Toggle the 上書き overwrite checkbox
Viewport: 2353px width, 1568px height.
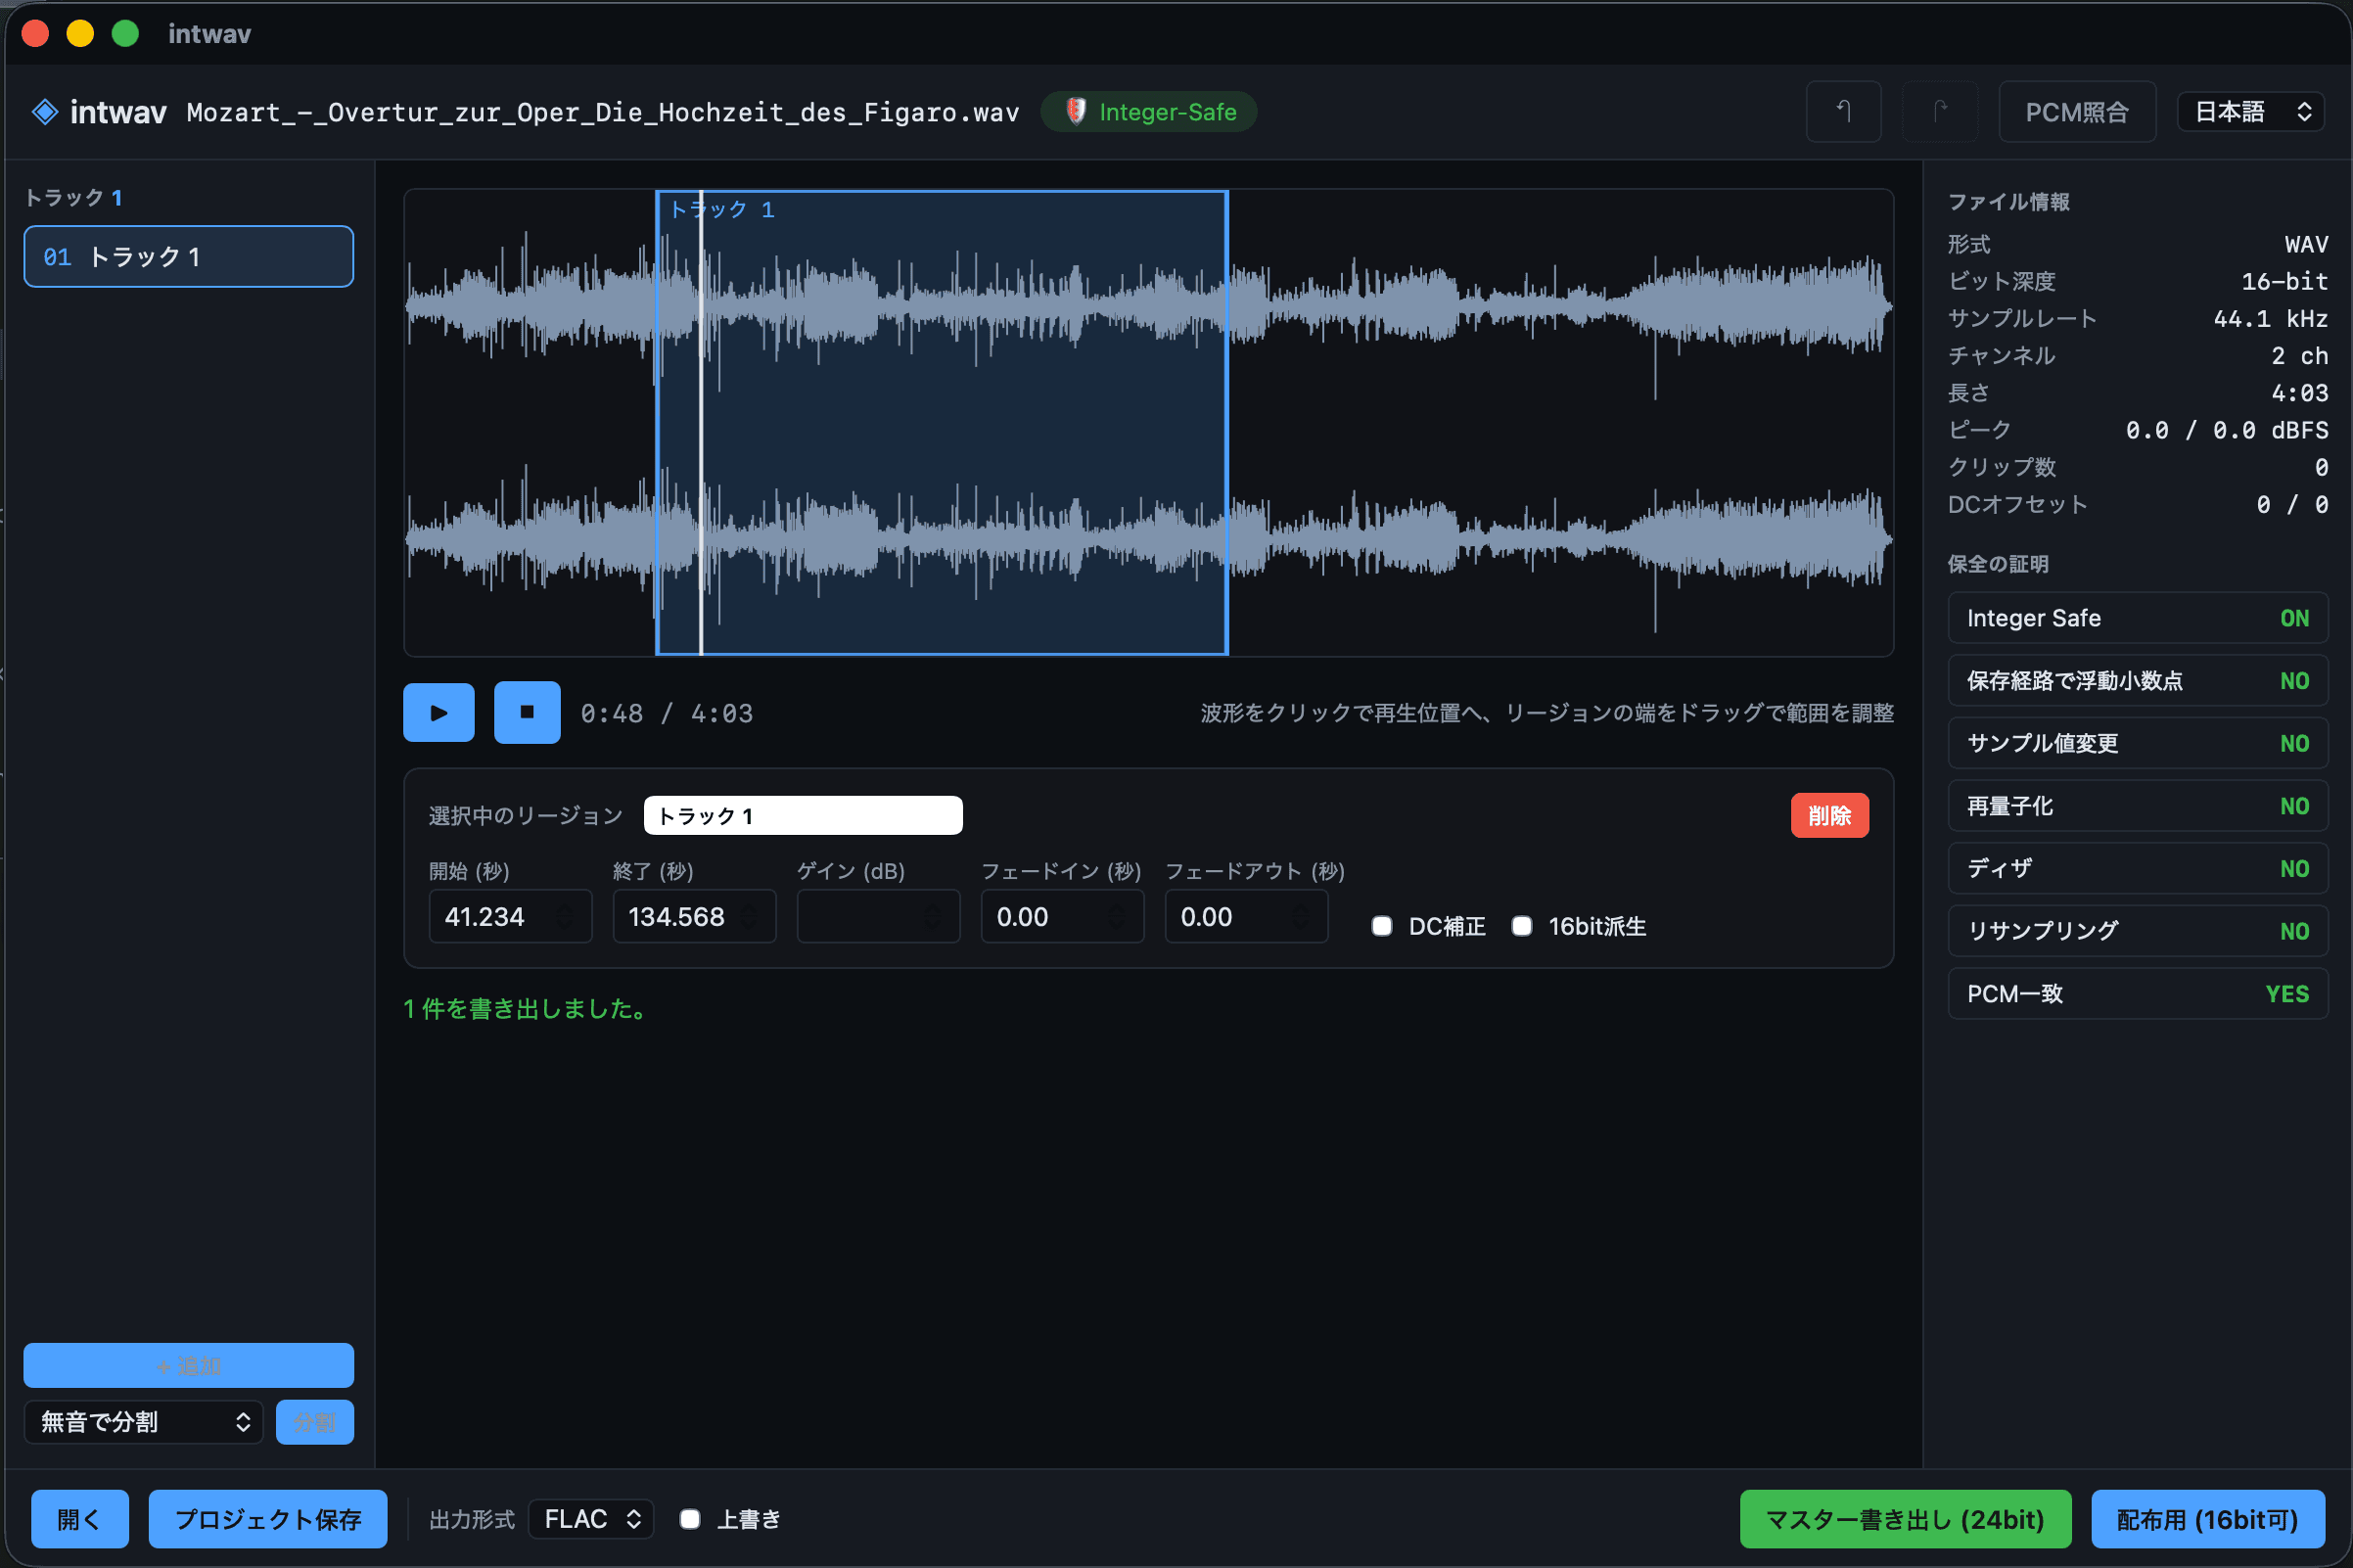(x=689, y=1519)
